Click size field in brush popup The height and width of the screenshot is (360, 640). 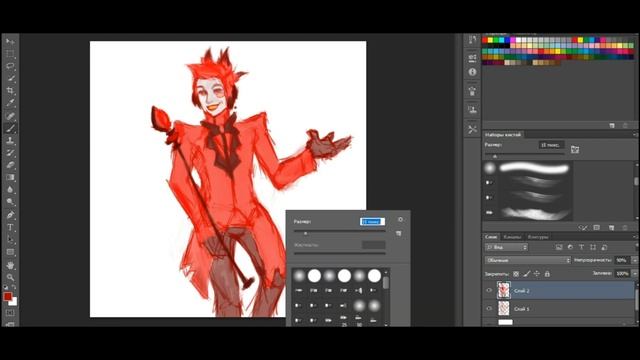pos(372,221)
